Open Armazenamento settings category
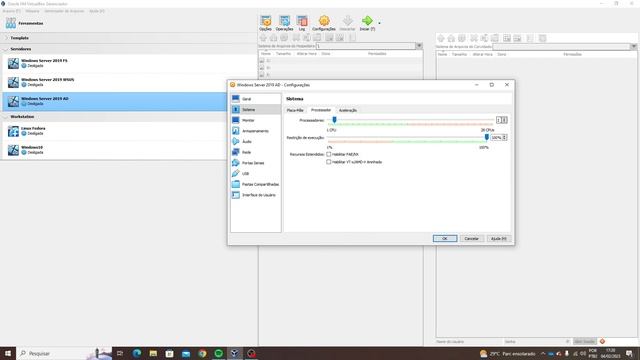 255,131
